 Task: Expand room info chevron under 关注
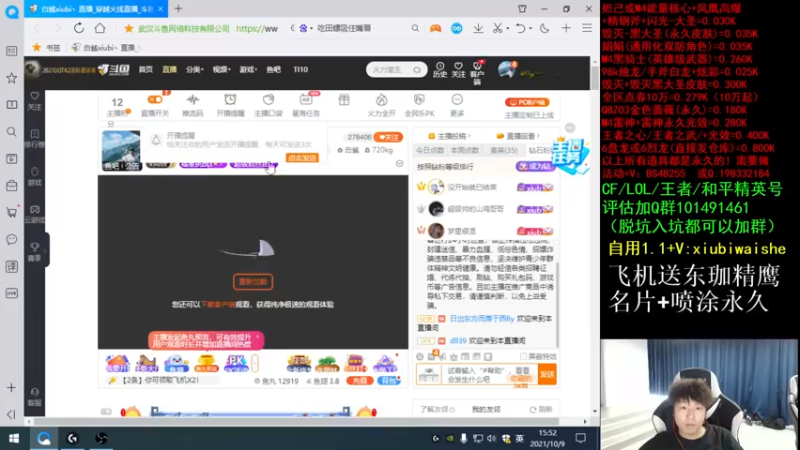[x=399, y=164]
